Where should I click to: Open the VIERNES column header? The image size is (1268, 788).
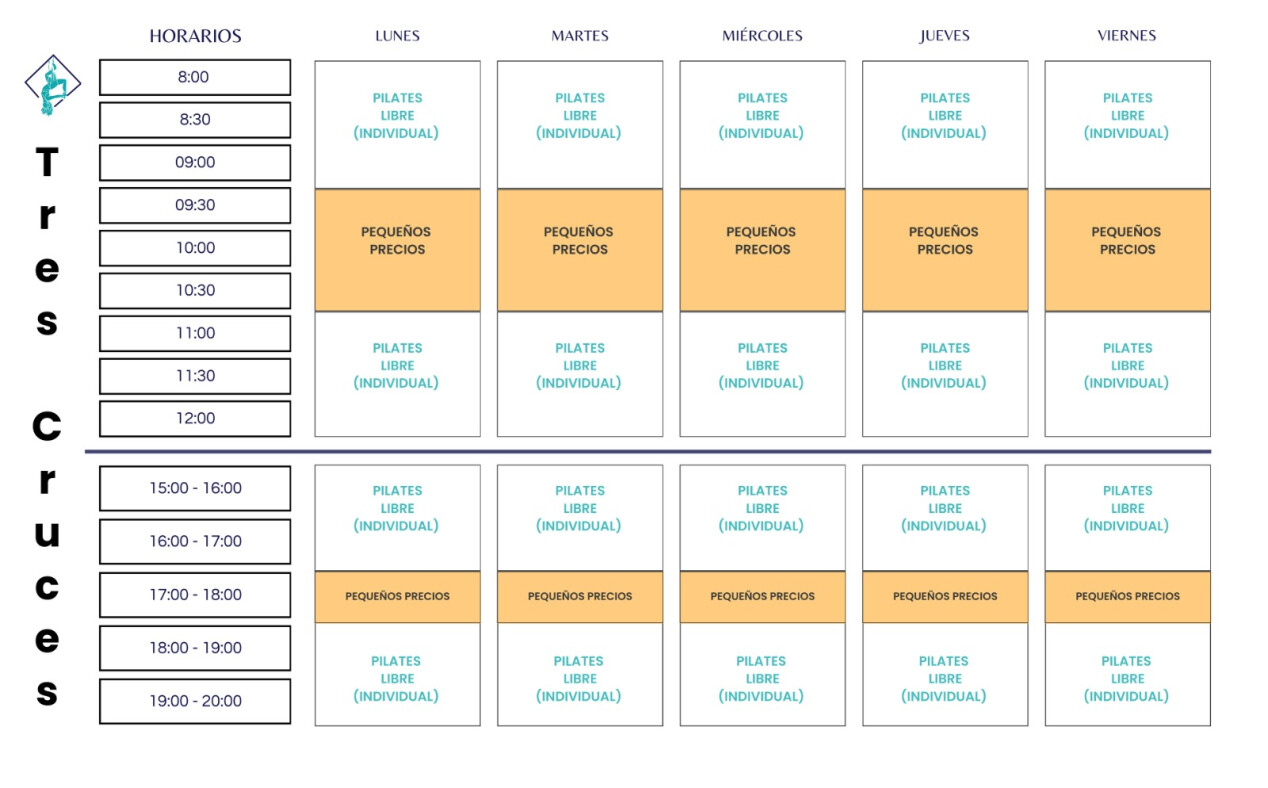pyautogui.click(x=1127, y=36)
